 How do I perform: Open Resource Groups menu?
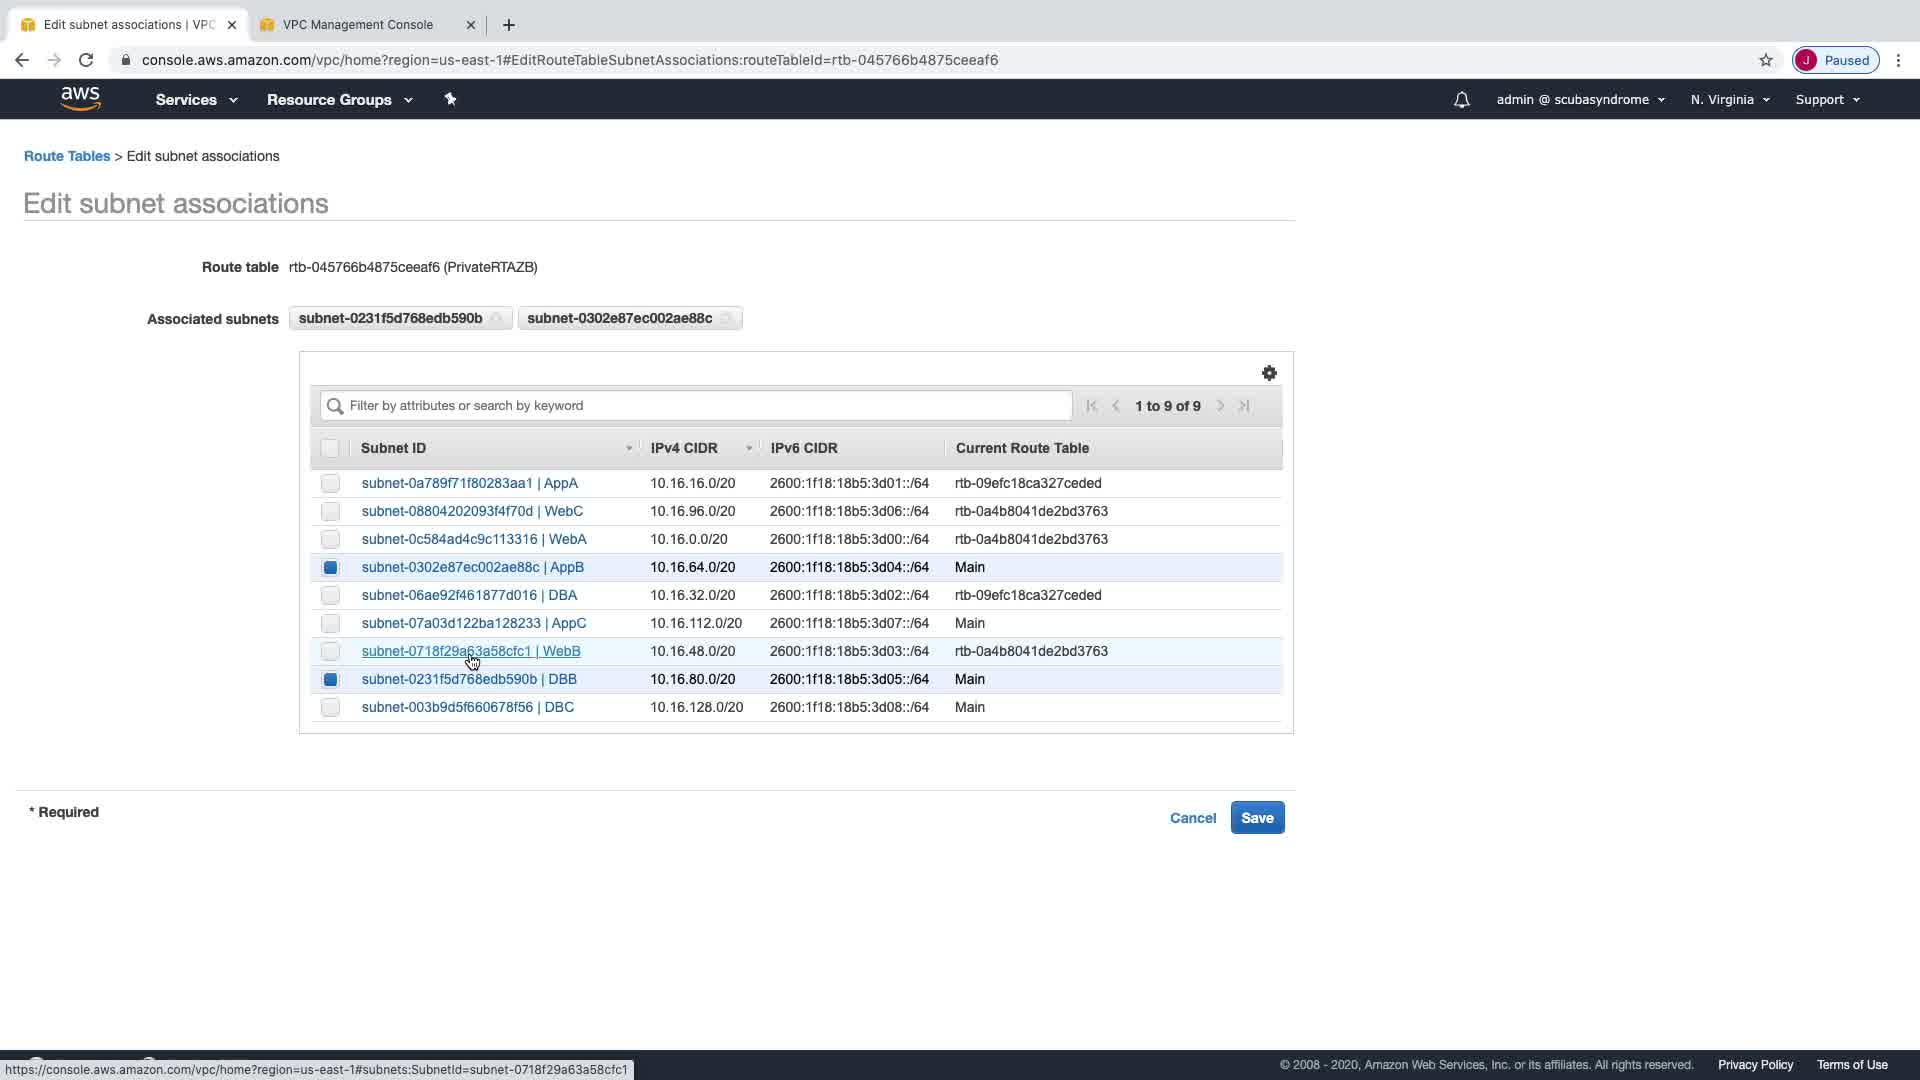[339, 100]
